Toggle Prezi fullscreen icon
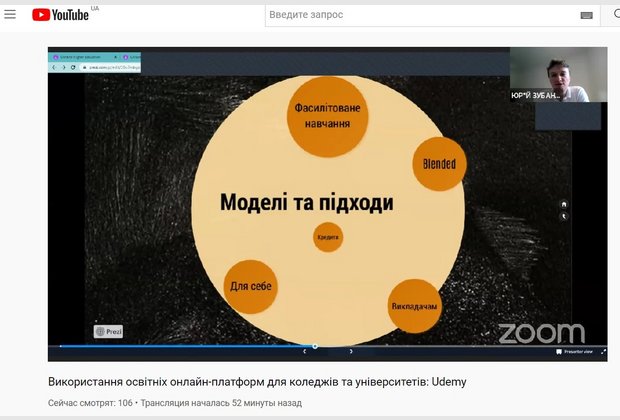 603,352
